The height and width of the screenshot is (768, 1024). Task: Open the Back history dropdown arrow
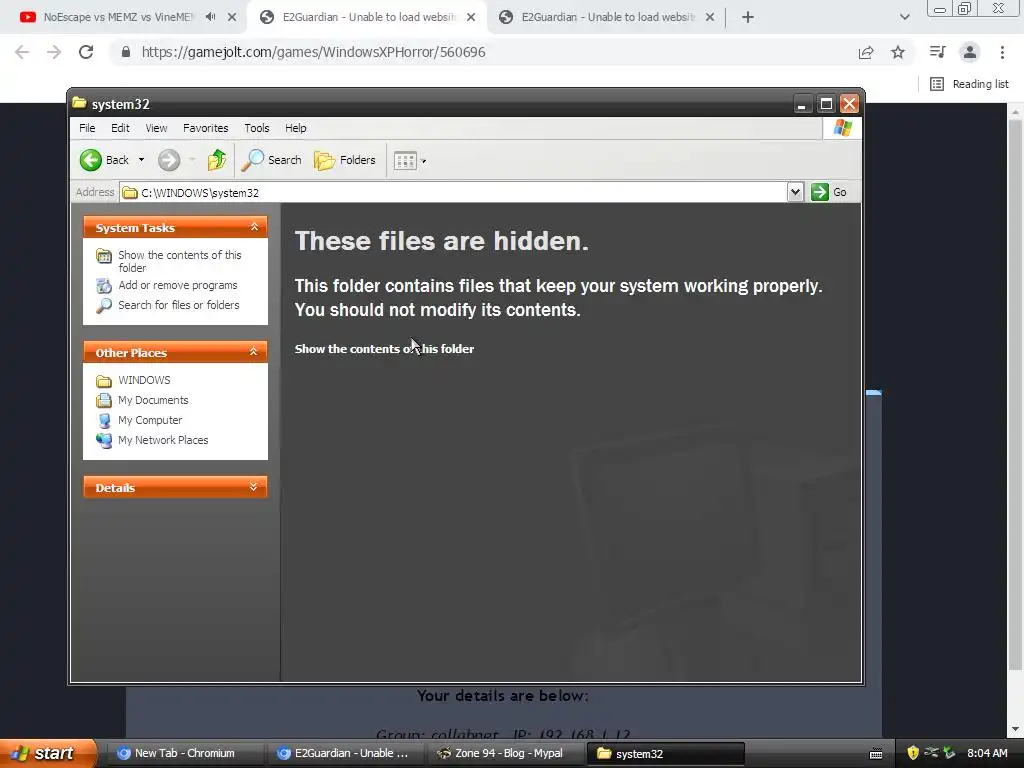coord(141,160)
